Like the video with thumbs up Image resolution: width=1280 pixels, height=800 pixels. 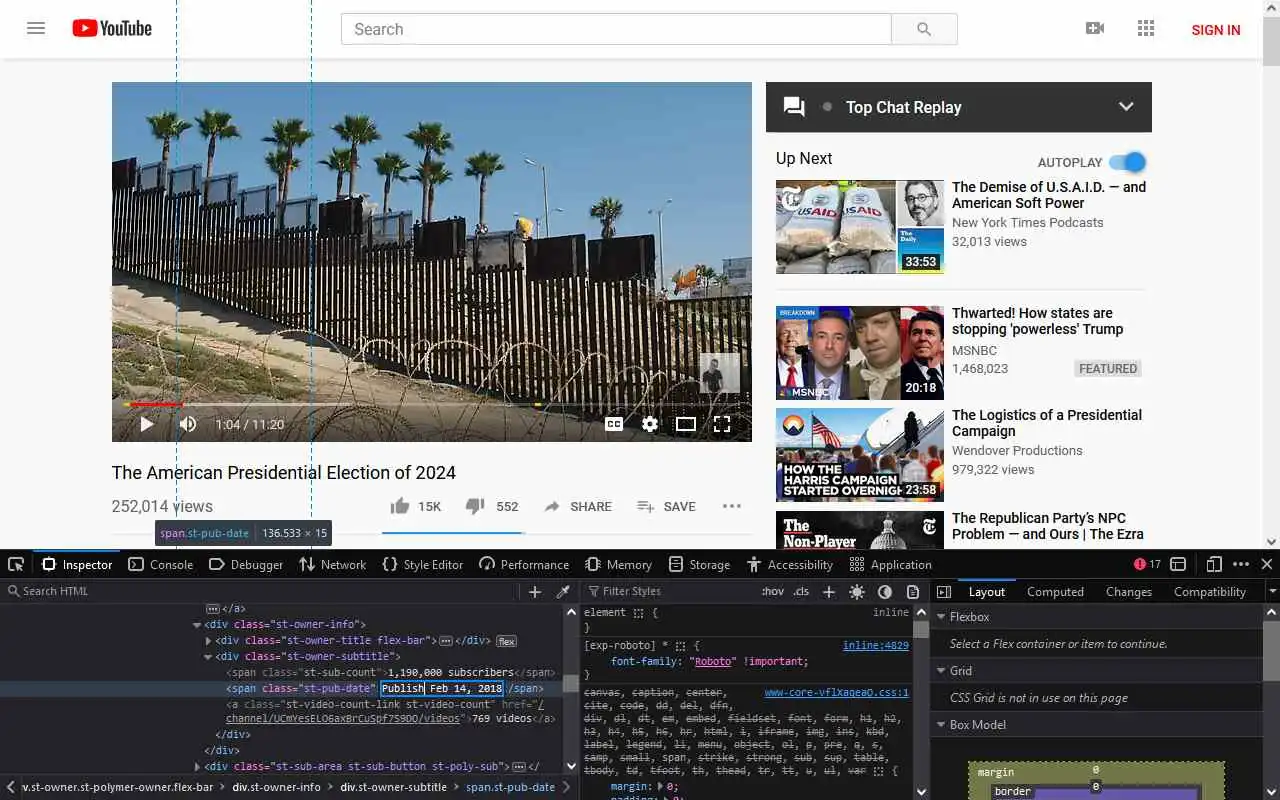pyautogui.click(x=400, y=506)
